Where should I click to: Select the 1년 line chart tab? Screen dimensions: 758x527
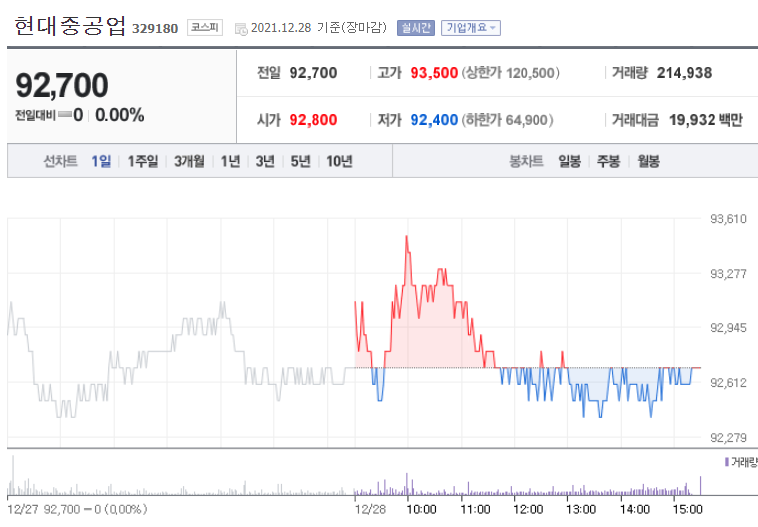tap(231, 161)
